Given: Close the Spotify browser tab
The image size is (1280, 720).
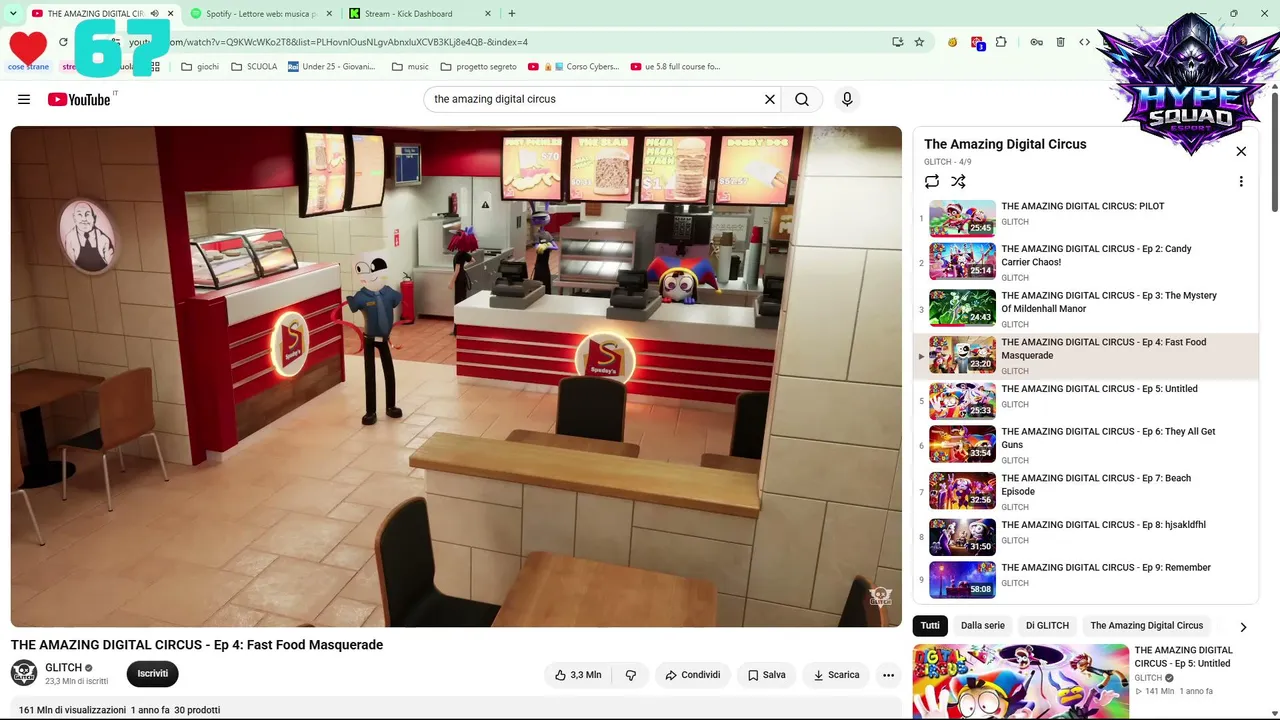Looking at the screenshot, I should 329,14.
